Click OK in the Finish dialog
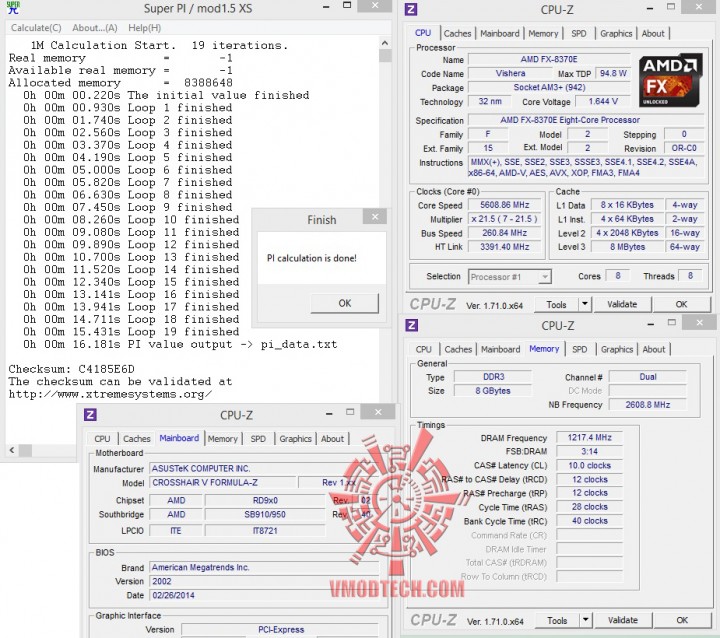 point(344,303)
